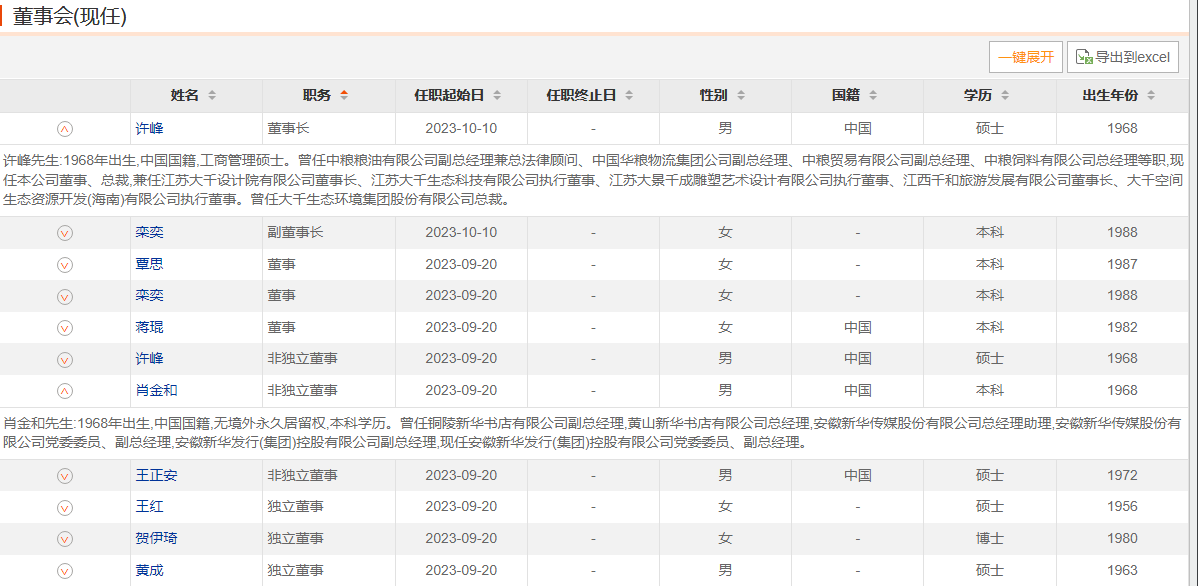Screen dimensions: 1198x586
Task: Export the table with 导出到excel
Action: 1122,57
